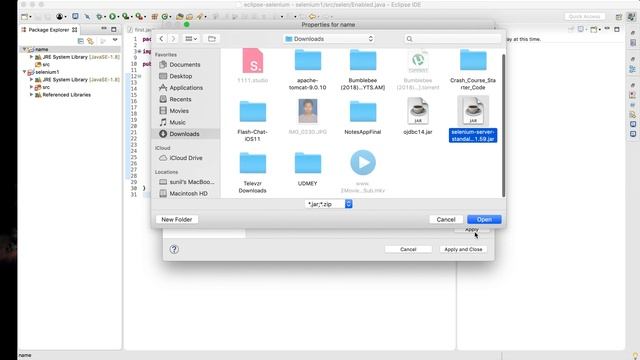Click the Open Type toolbar icon
The width and height of the screenshot is (640, 360).
point(180,17)
